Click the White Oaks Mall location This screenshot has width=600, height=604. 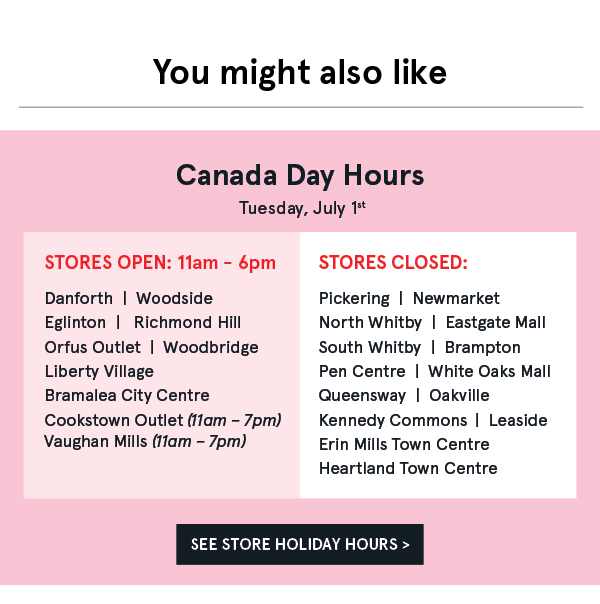pos(489,371)
